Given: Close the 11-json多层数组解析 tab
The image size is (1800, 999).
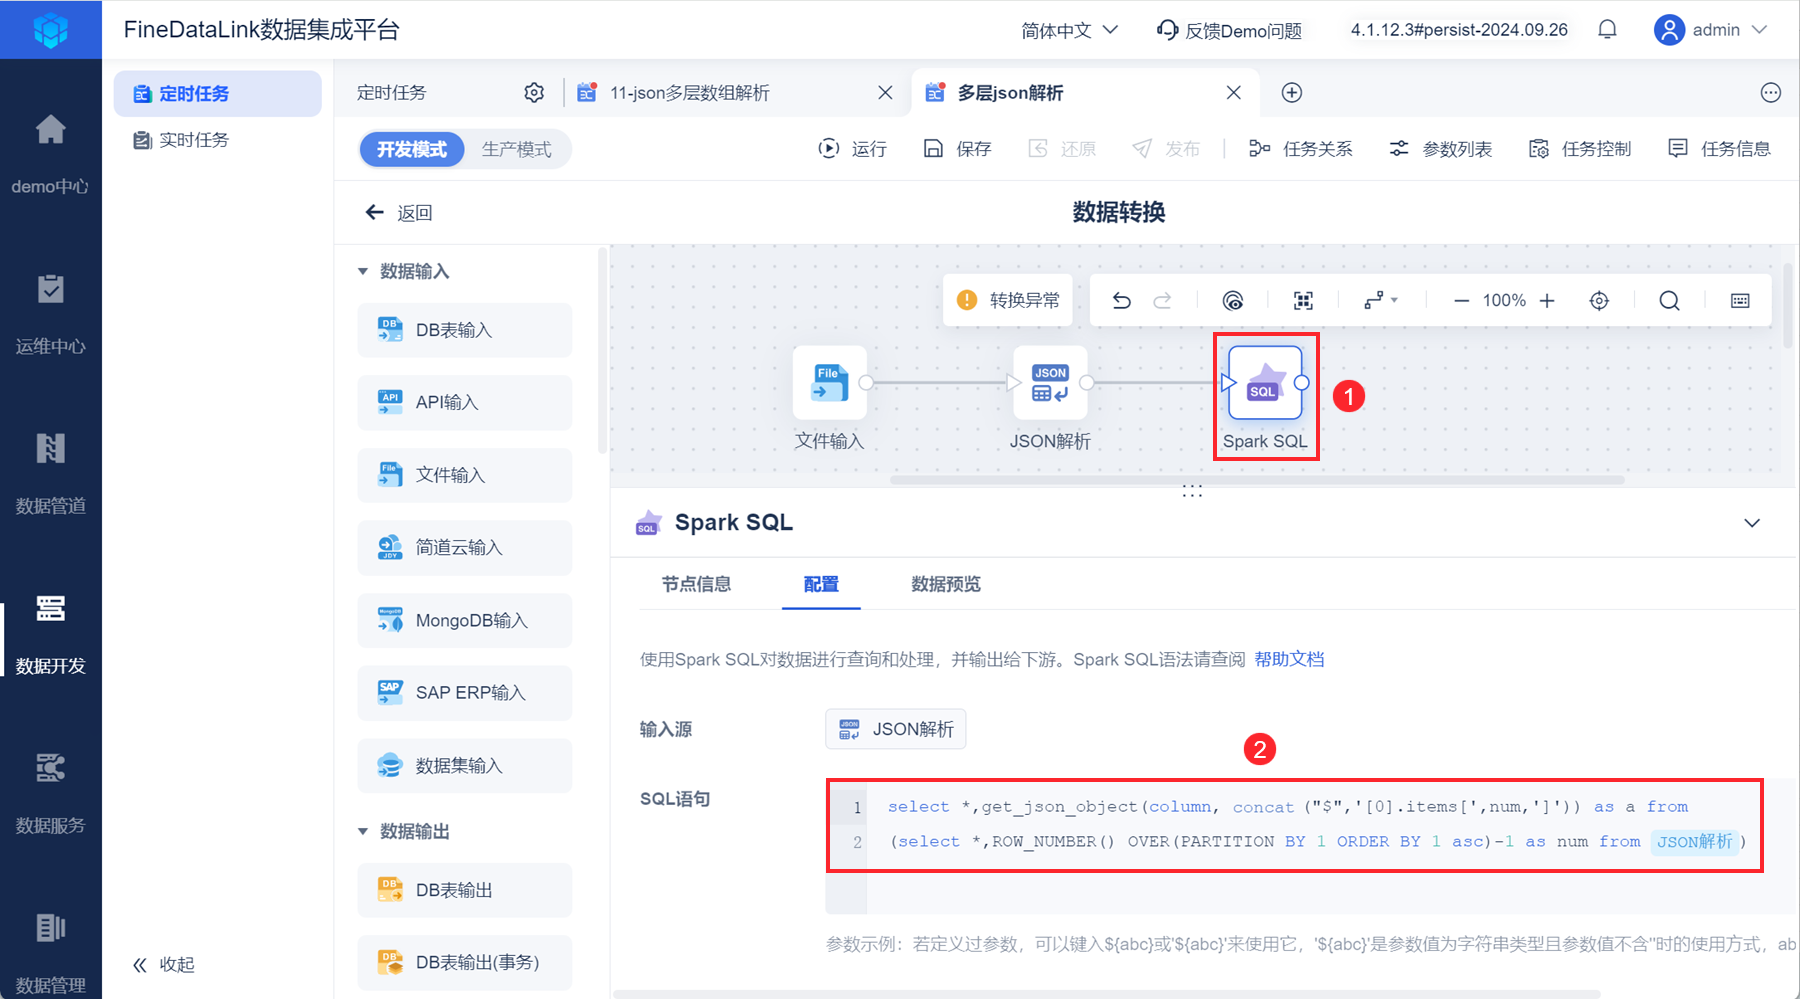Looking at the screenshot, I should click(x=885, y=93).
